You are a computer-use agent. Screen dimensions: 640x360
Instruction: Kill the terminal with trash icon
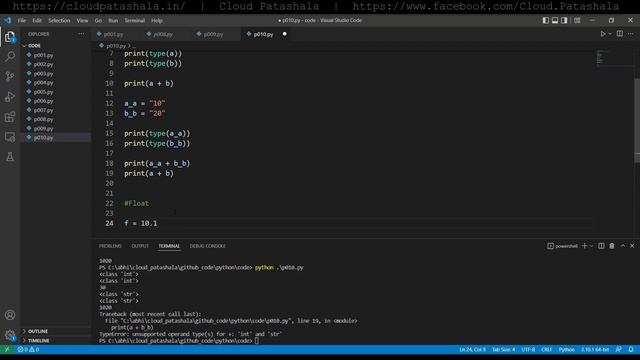(612, 246)
